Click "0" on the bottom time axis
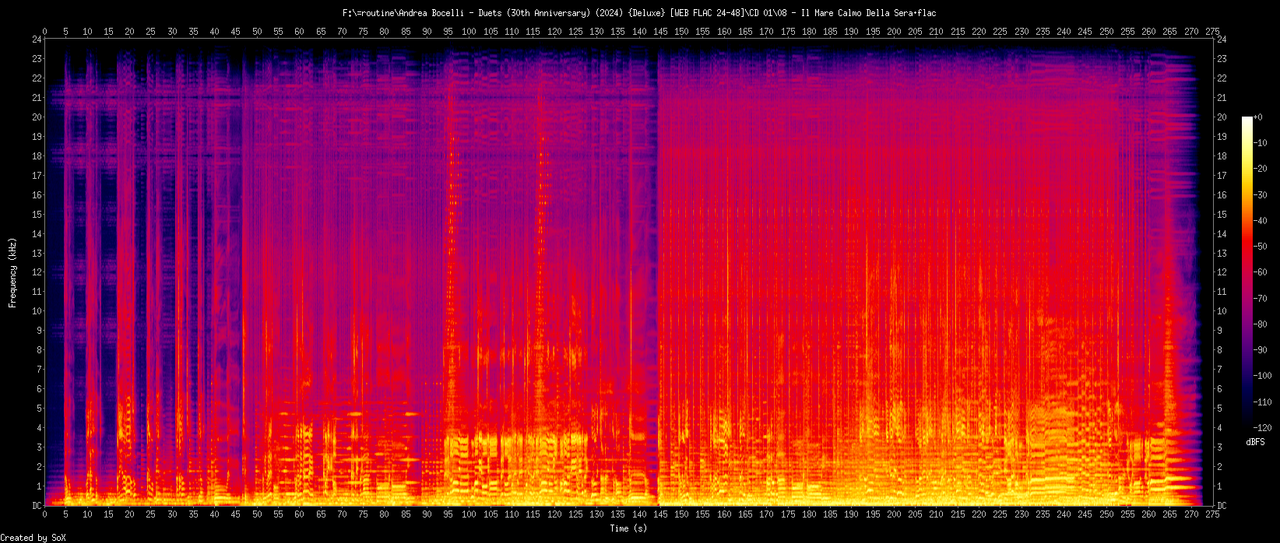The image size is (1280, 543). pos(45,516)
